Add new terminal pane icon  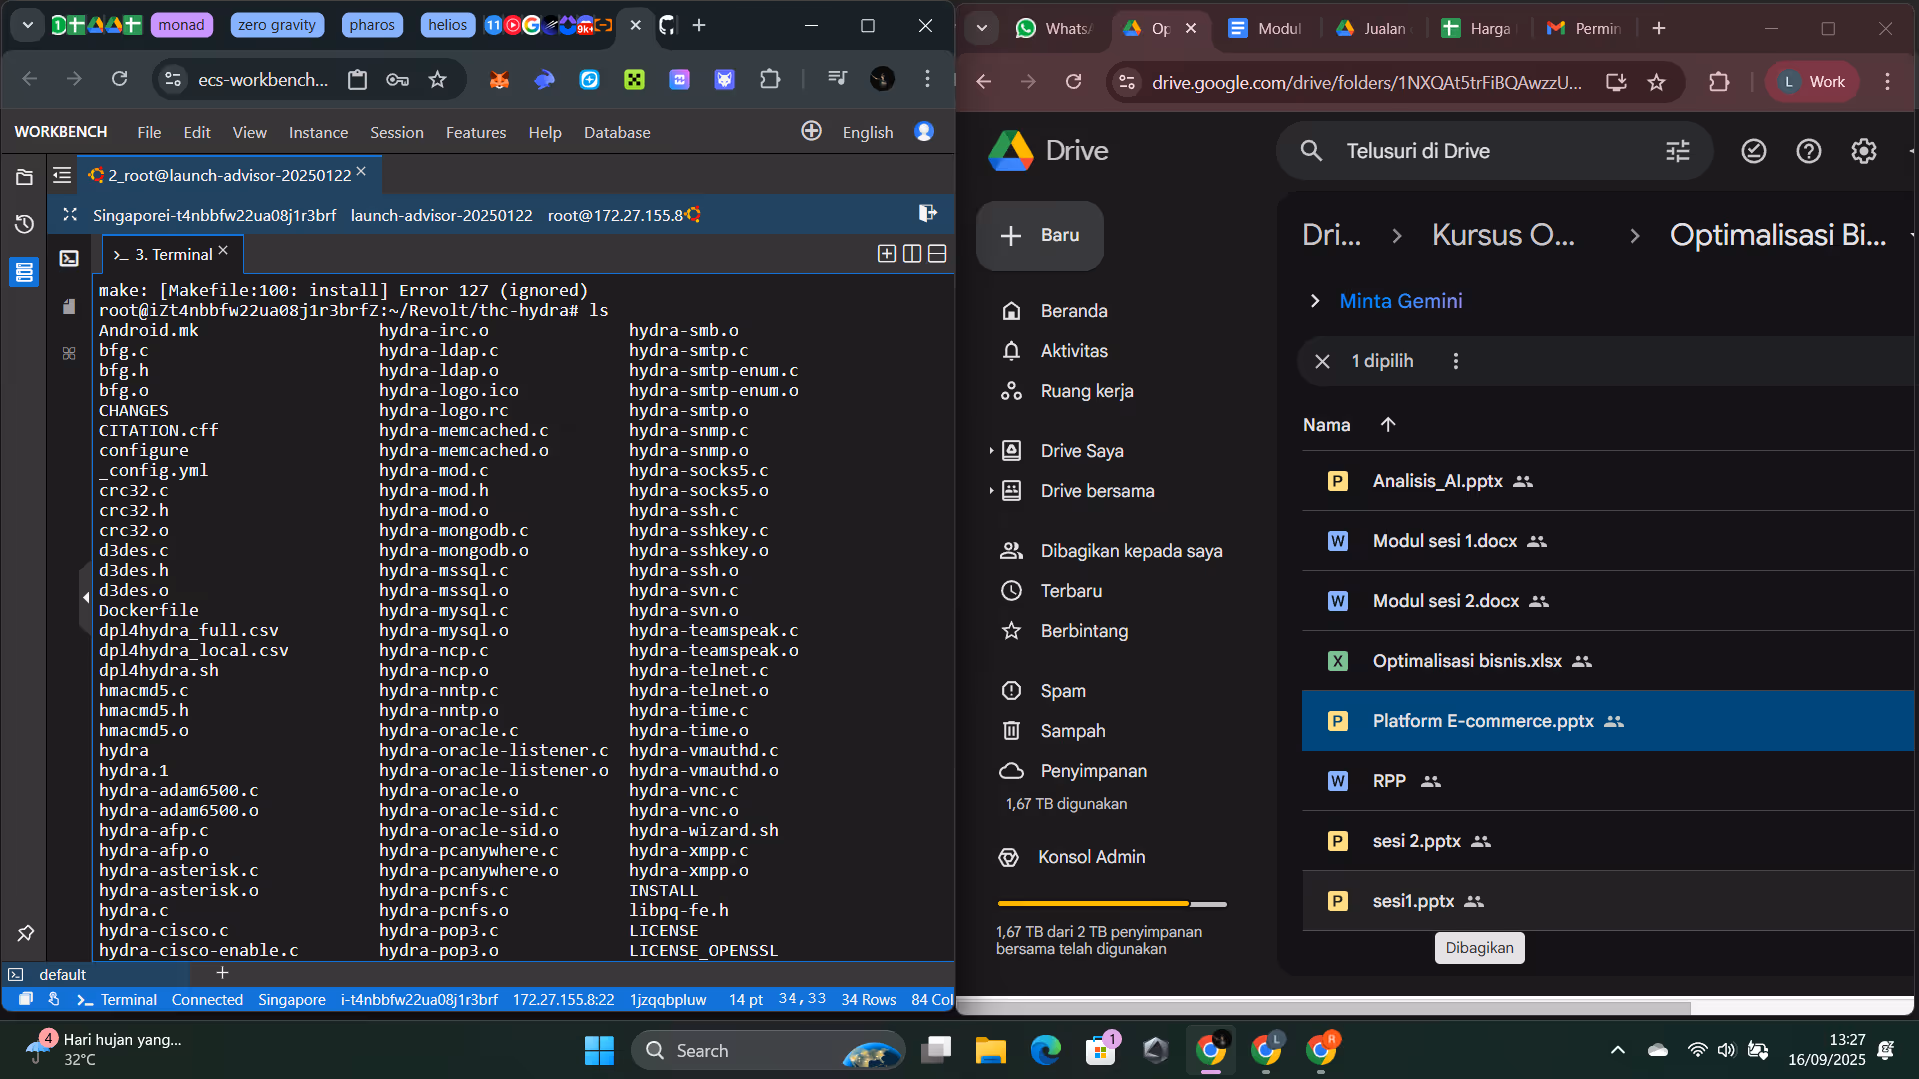(887, 254)
